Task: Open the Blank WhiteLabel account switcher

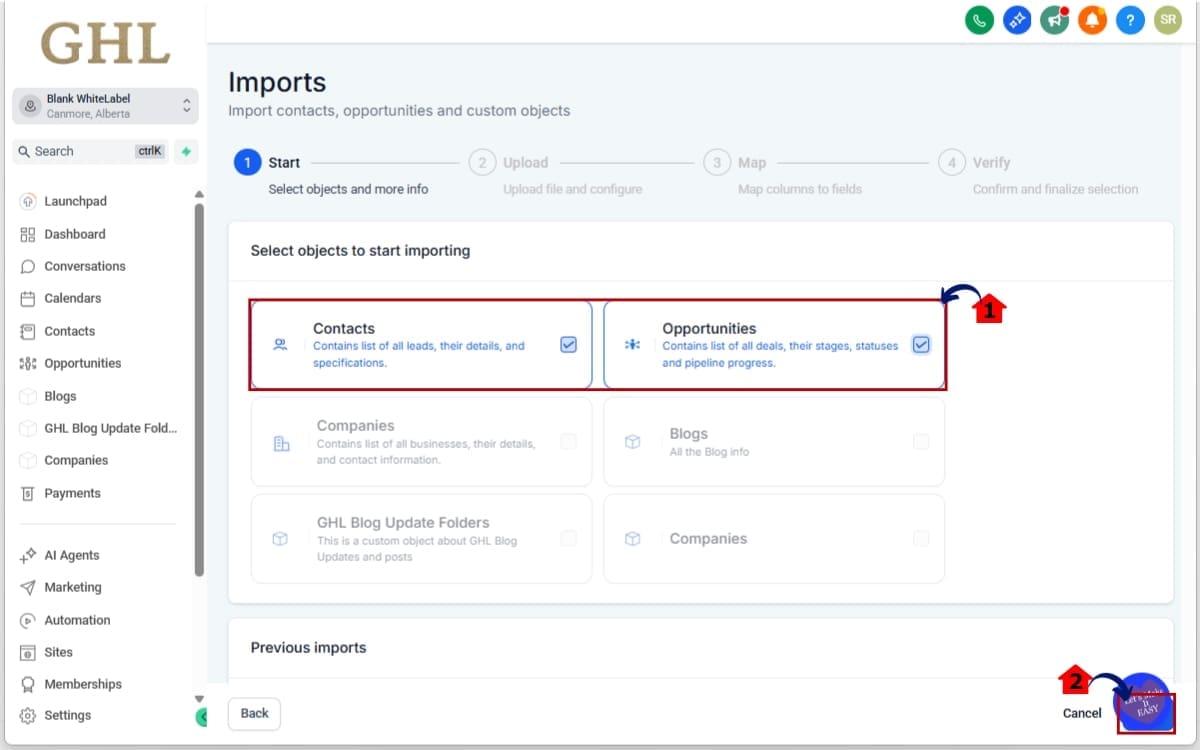Action: pos(104,105)
